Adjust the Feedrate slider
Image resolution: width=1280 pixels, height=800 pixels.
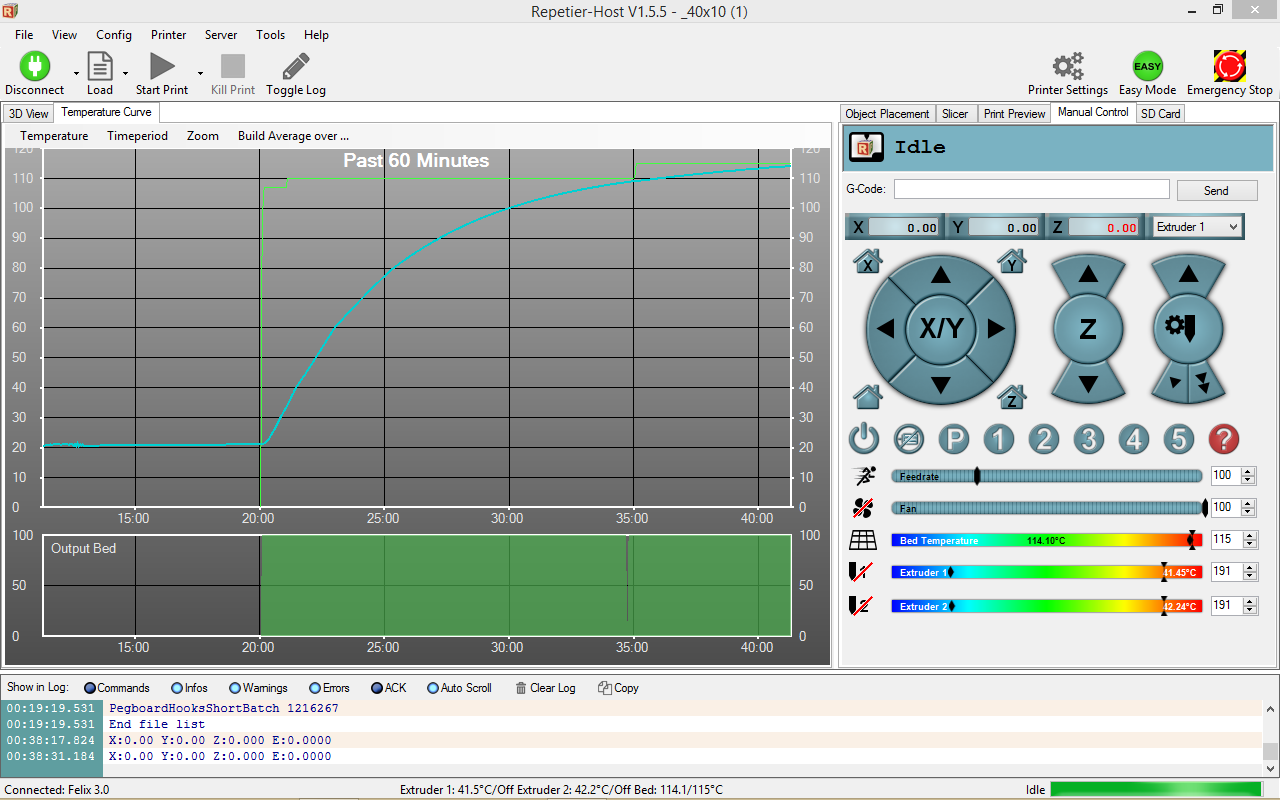tap(1047, 476)
